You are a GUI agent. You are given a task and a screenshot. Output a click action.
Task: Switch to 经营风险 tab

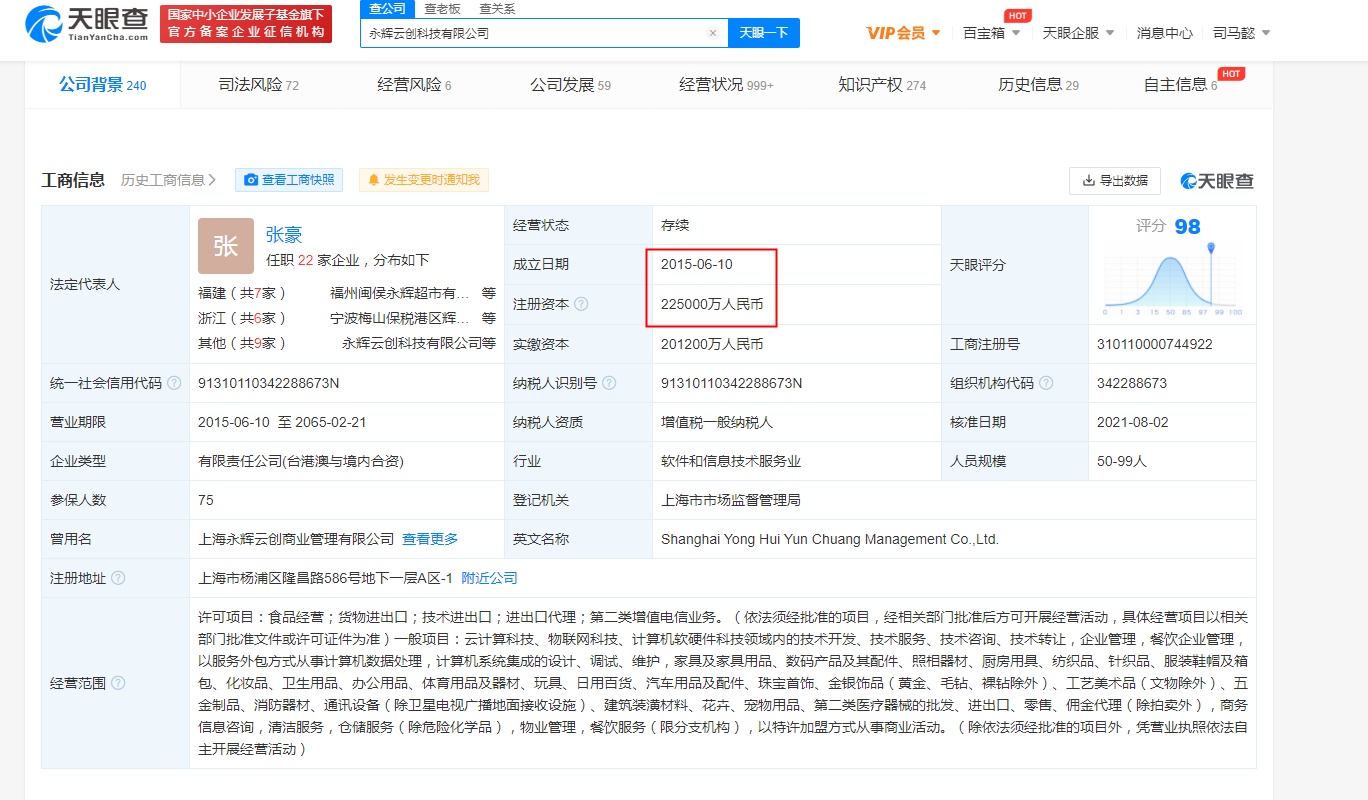pyautogui.click(x=414, y=85)
